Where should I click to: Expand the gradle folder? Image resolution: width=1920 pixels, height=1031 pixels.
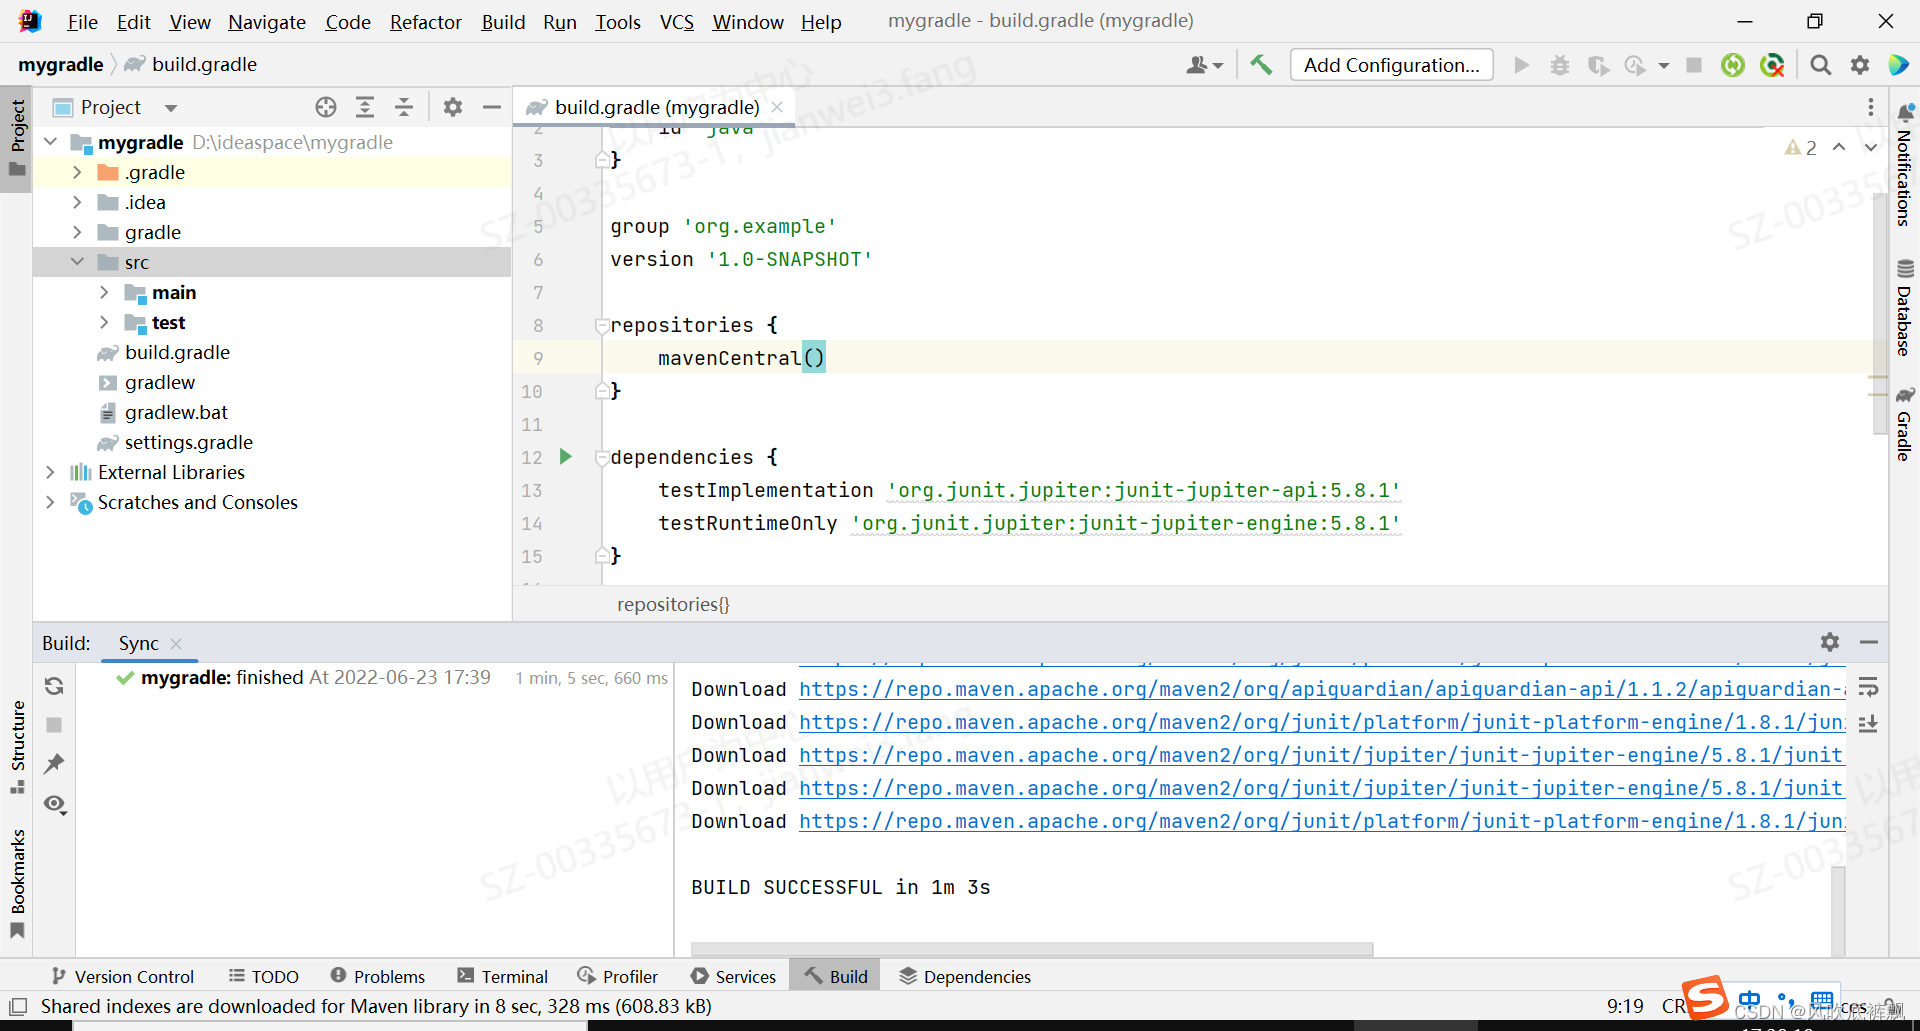click(77, 232)
